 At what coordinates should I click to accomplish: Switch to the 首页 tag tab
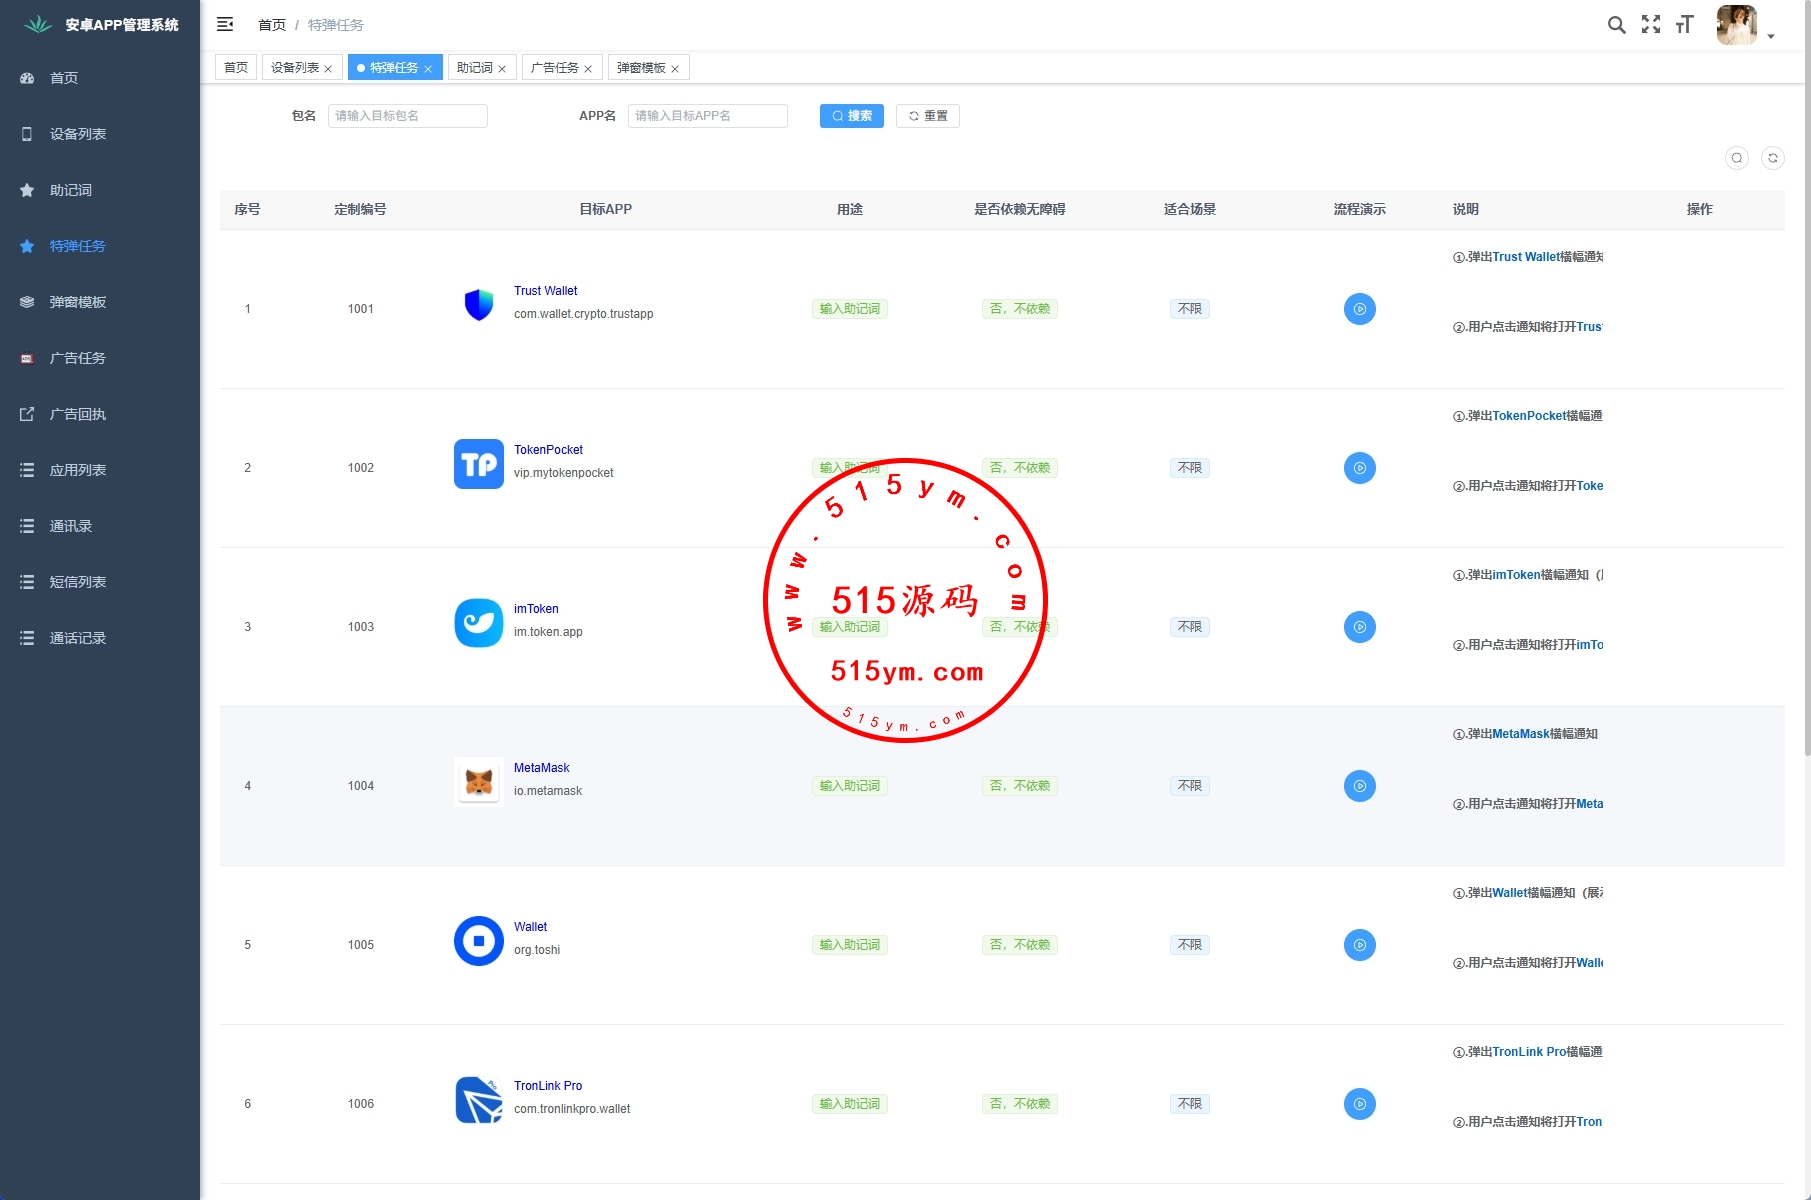(x=236, y=68)
